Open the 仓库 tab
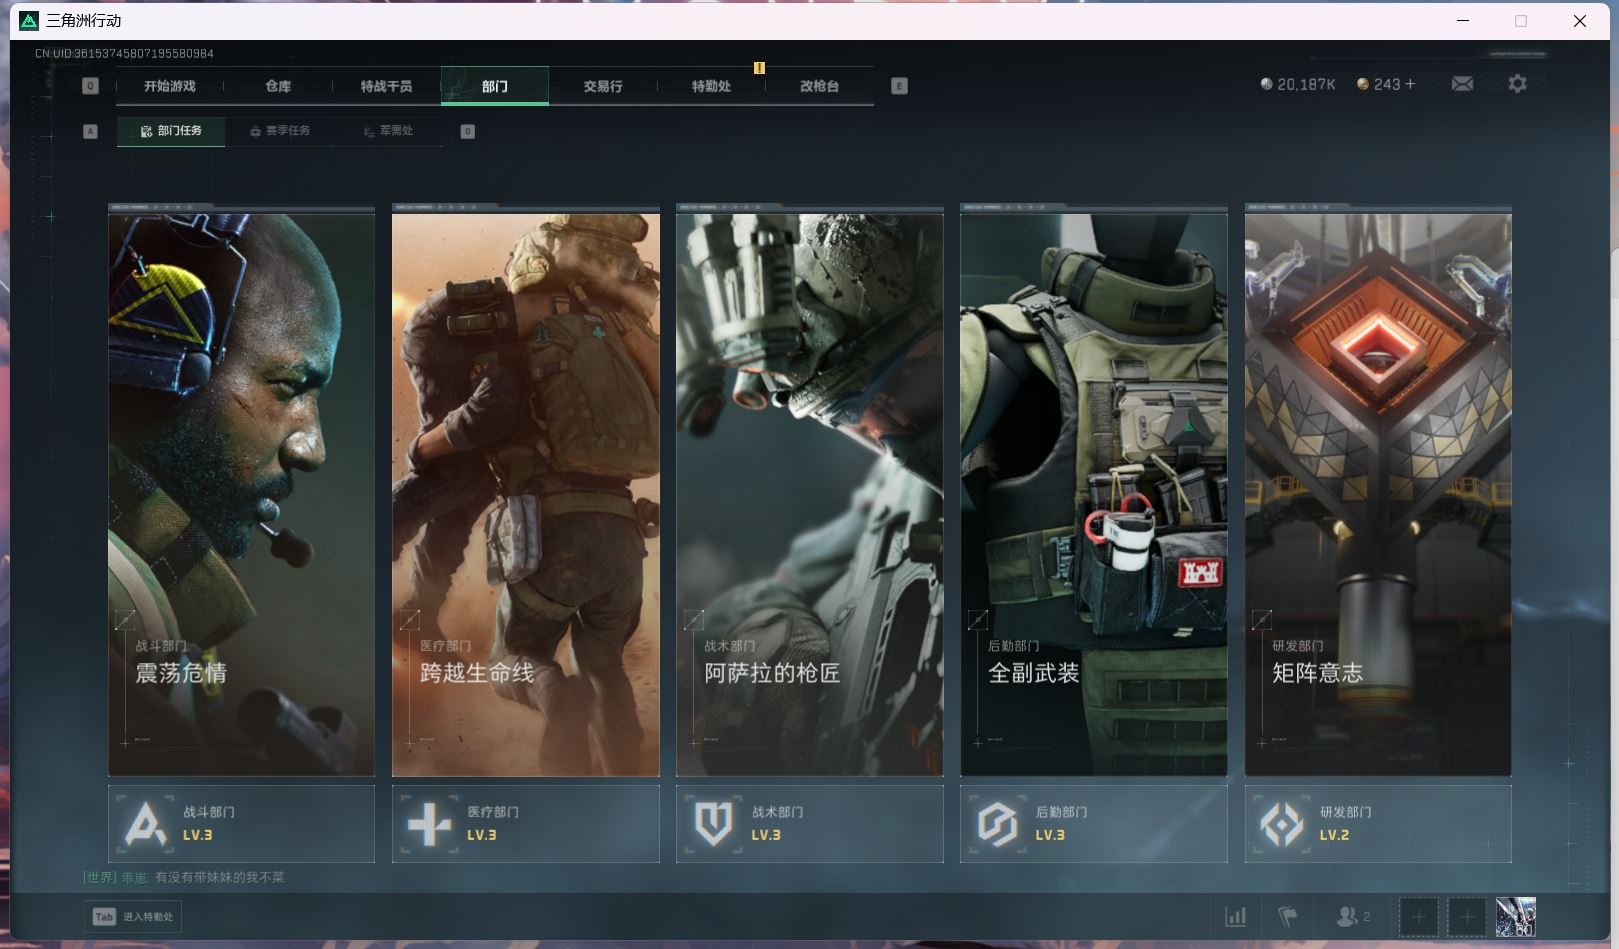The height and width of the screenshot is (949, 1619). 278,86
